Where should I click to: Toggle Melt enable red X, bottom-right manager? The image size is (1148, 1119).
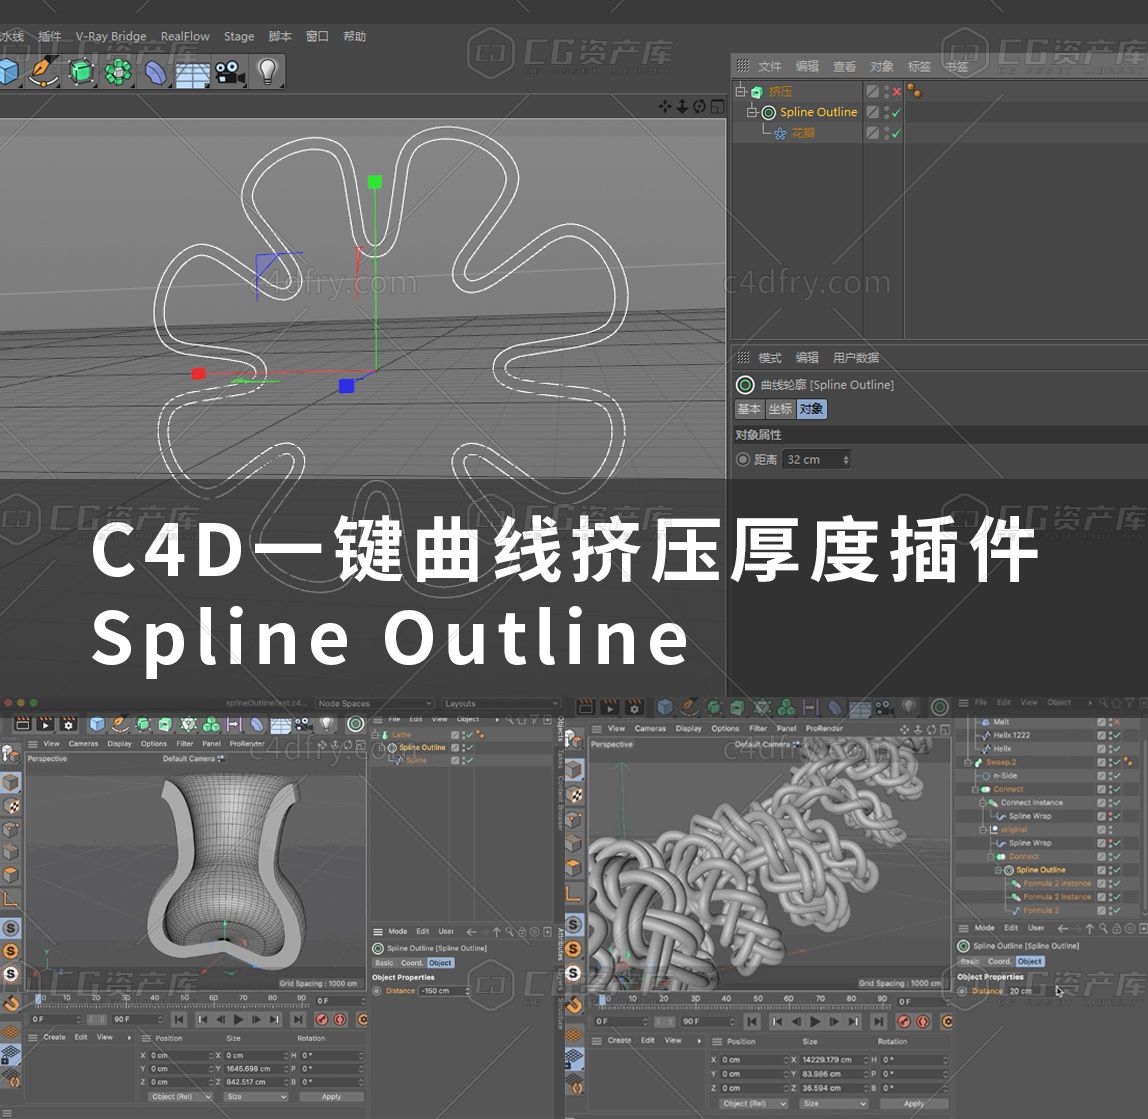[x=1117, y=722]
